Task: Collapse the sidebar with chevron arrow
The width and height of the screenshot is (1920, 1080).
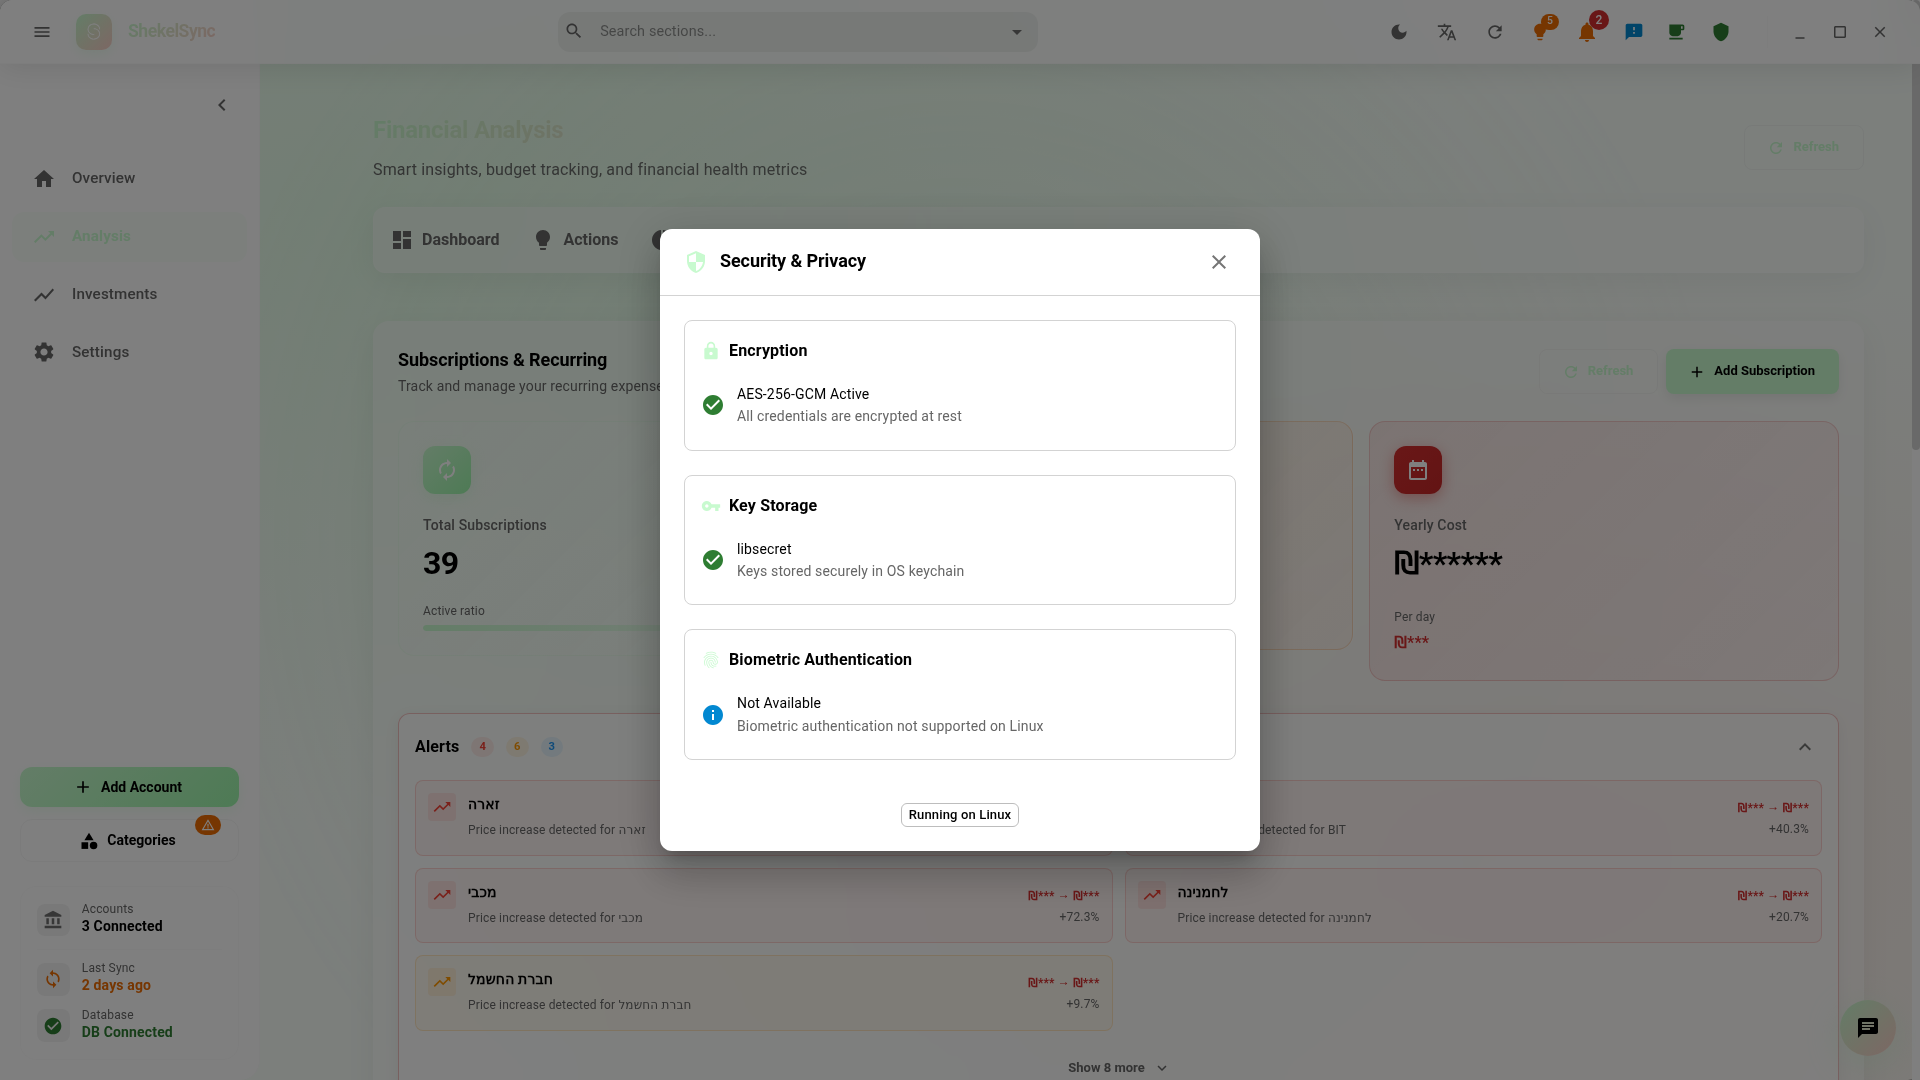Action: click(222, 105)
